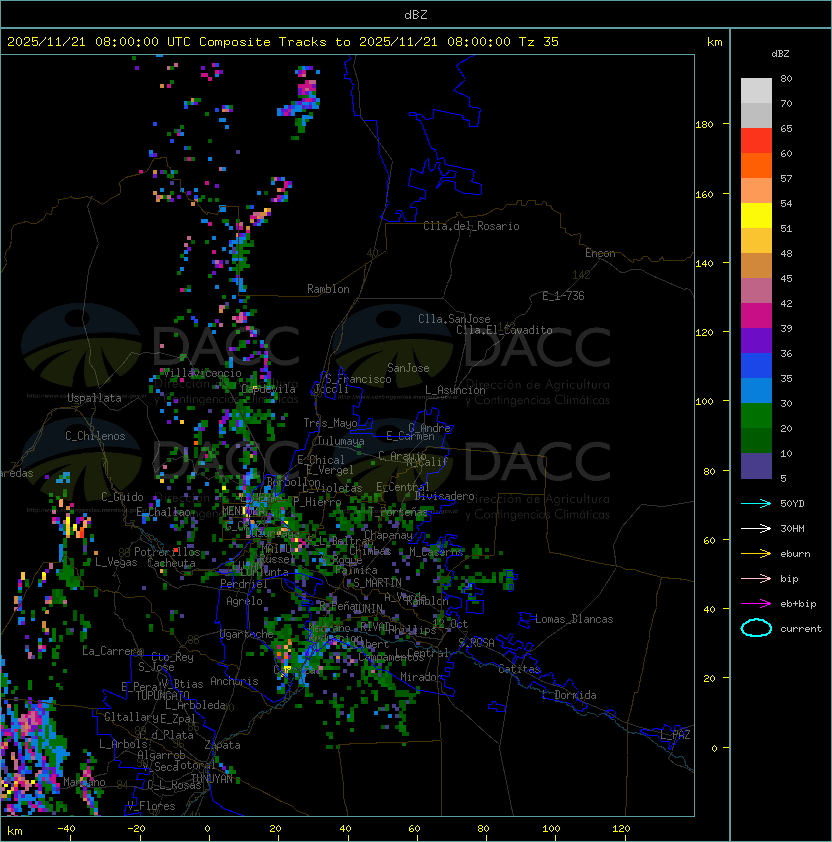Viewport: 832px width, 842px height.
Task: Select the 'Ugarteche' map label
Action: point(247,634)
